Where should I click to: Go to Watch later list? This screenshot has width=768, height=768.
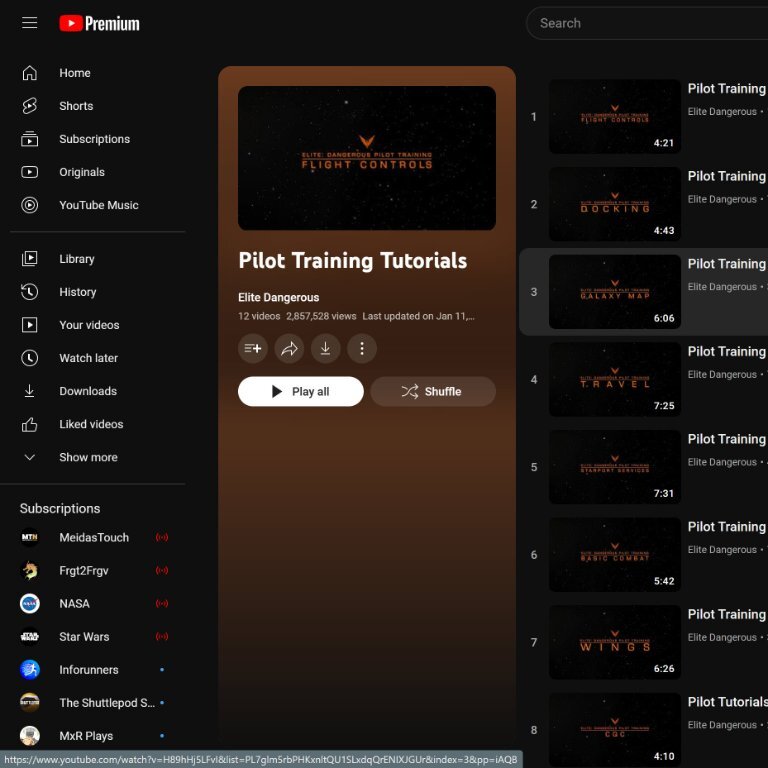(x=88, y=358)
